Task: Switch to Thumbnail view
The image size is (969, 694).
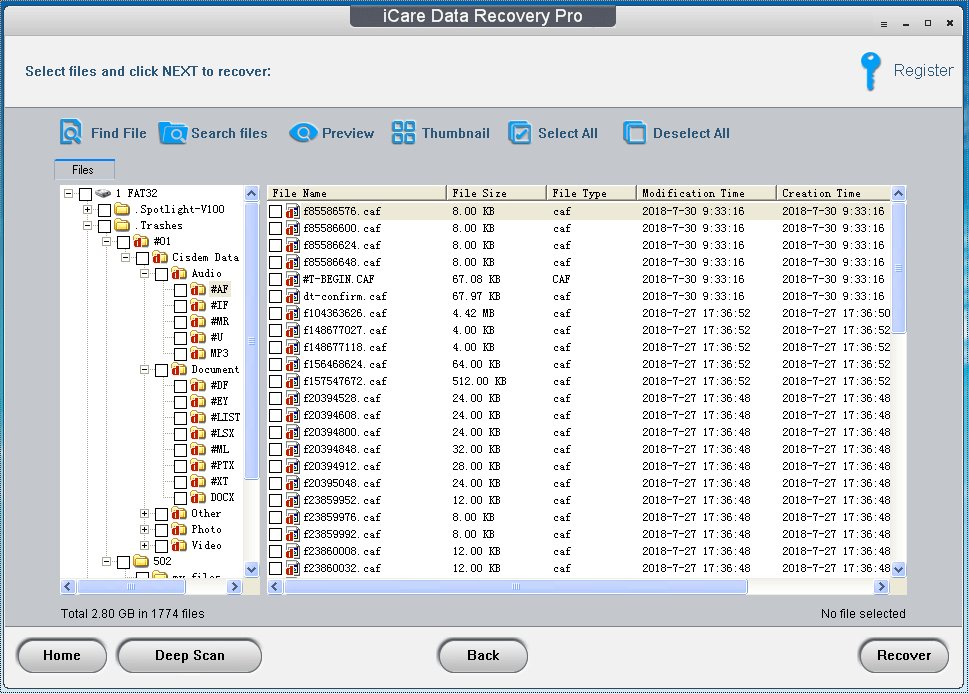Action: point(404,132)
